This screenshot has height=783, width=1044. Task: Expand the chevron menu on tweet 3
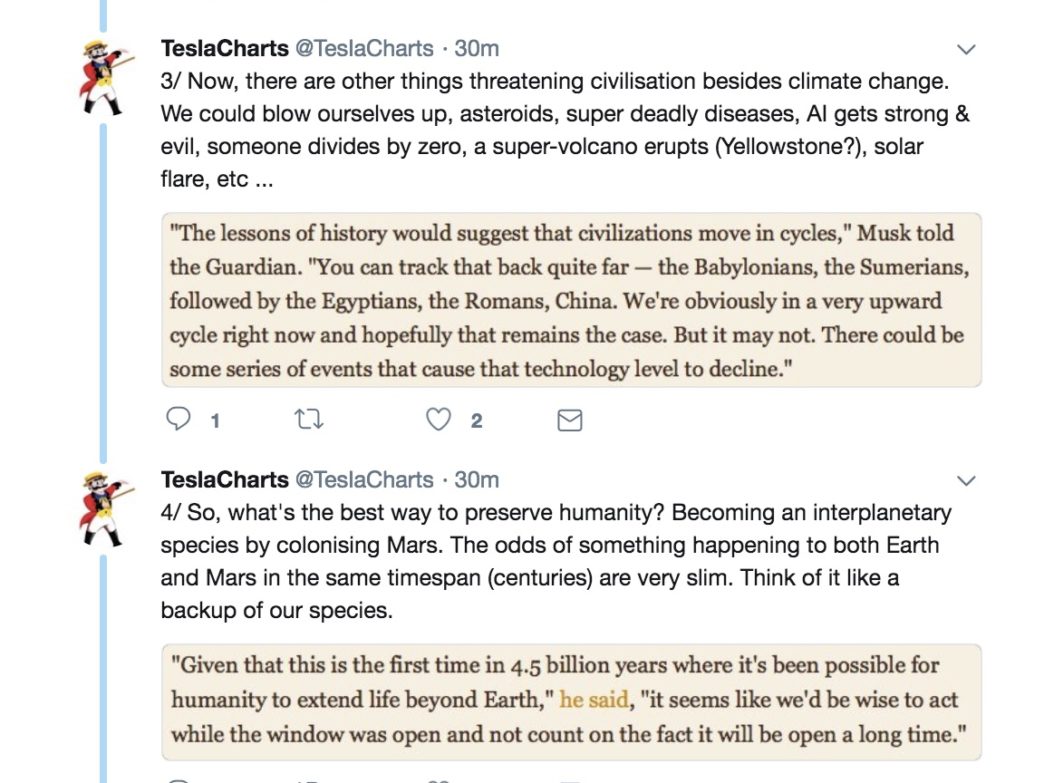tap(965, 49)
